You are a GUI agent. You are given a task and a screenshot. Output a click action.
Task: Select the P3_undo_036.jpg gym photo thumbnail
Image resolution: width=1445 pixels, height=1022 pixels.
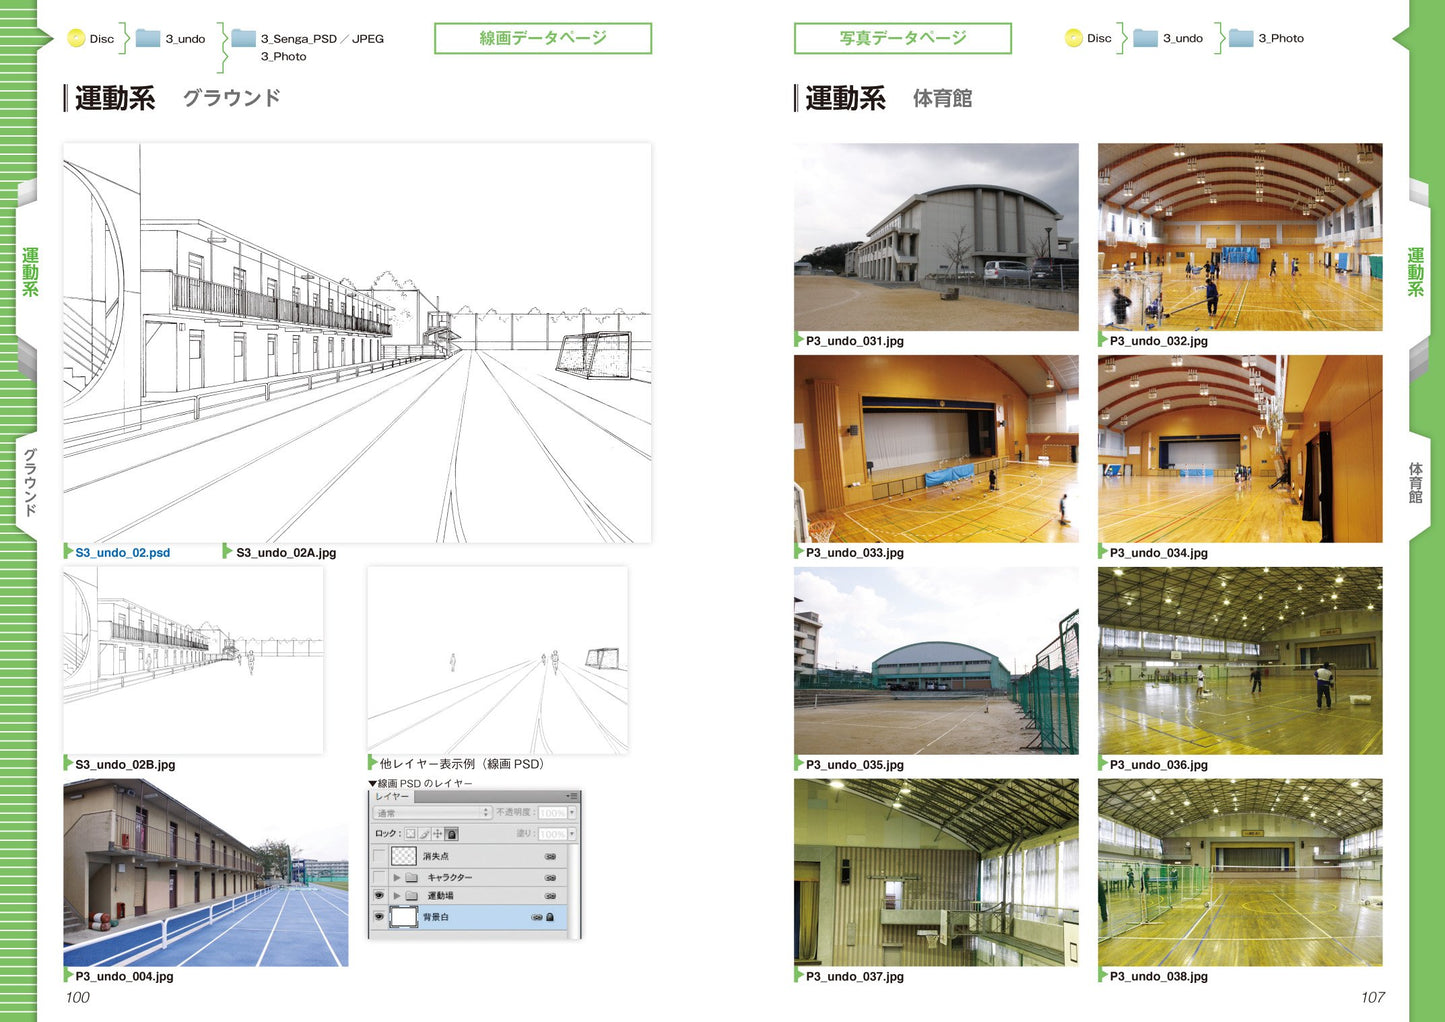(1240, 661)
